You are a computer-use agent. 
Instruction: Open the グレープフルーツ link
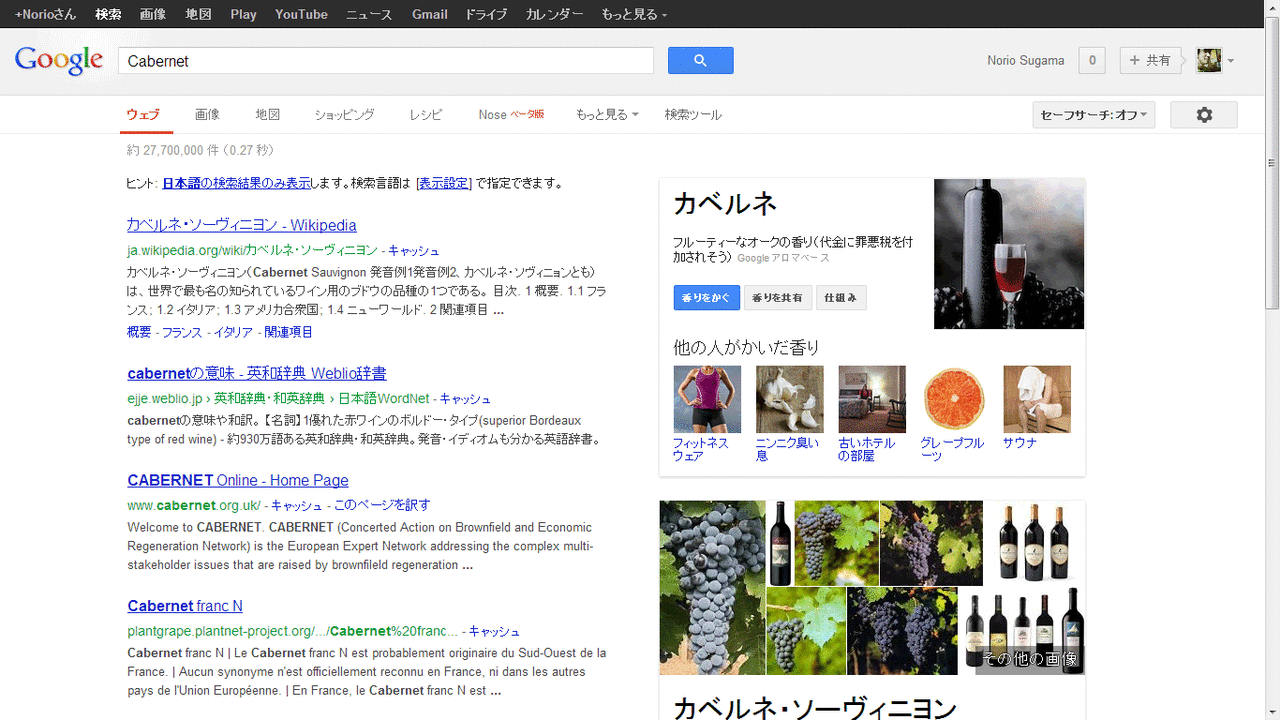(x=952, y=449)
